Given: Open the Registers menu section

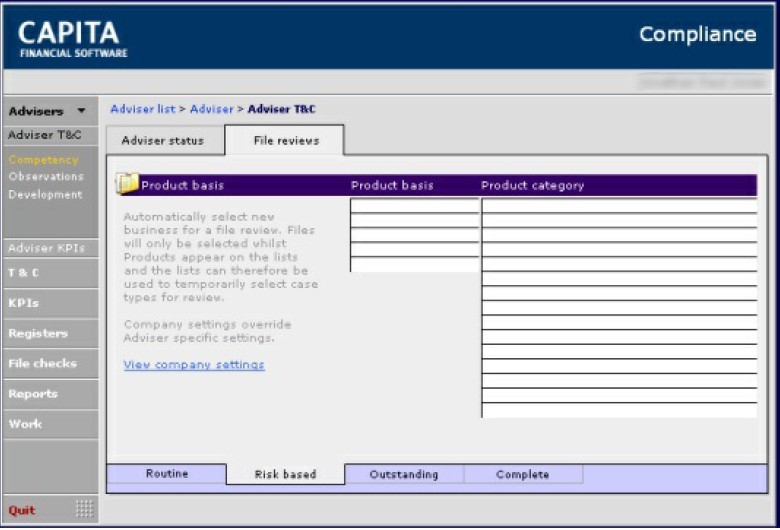Looking at the screenshot, I should point(38,333).
